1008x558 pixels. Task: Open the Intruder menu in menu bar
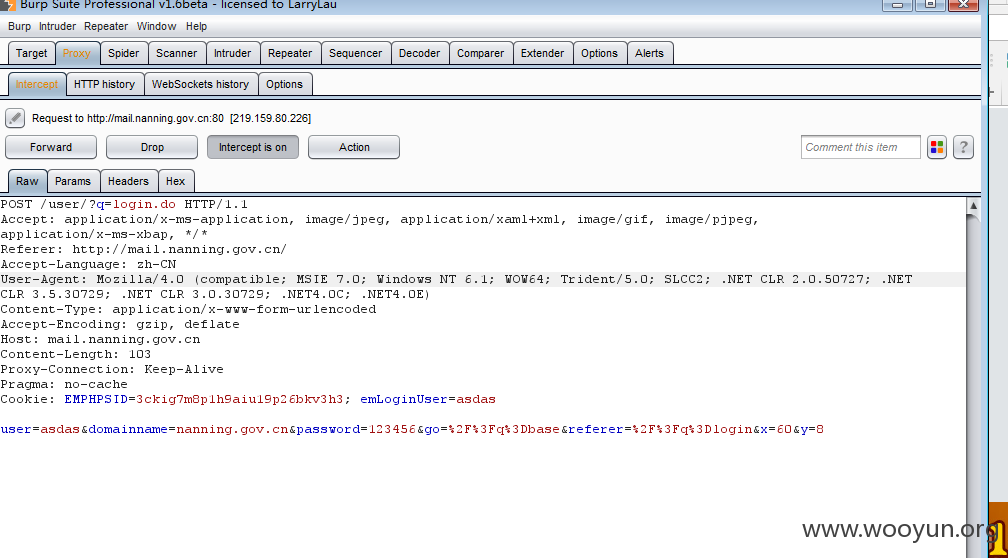tap(57, 26)
